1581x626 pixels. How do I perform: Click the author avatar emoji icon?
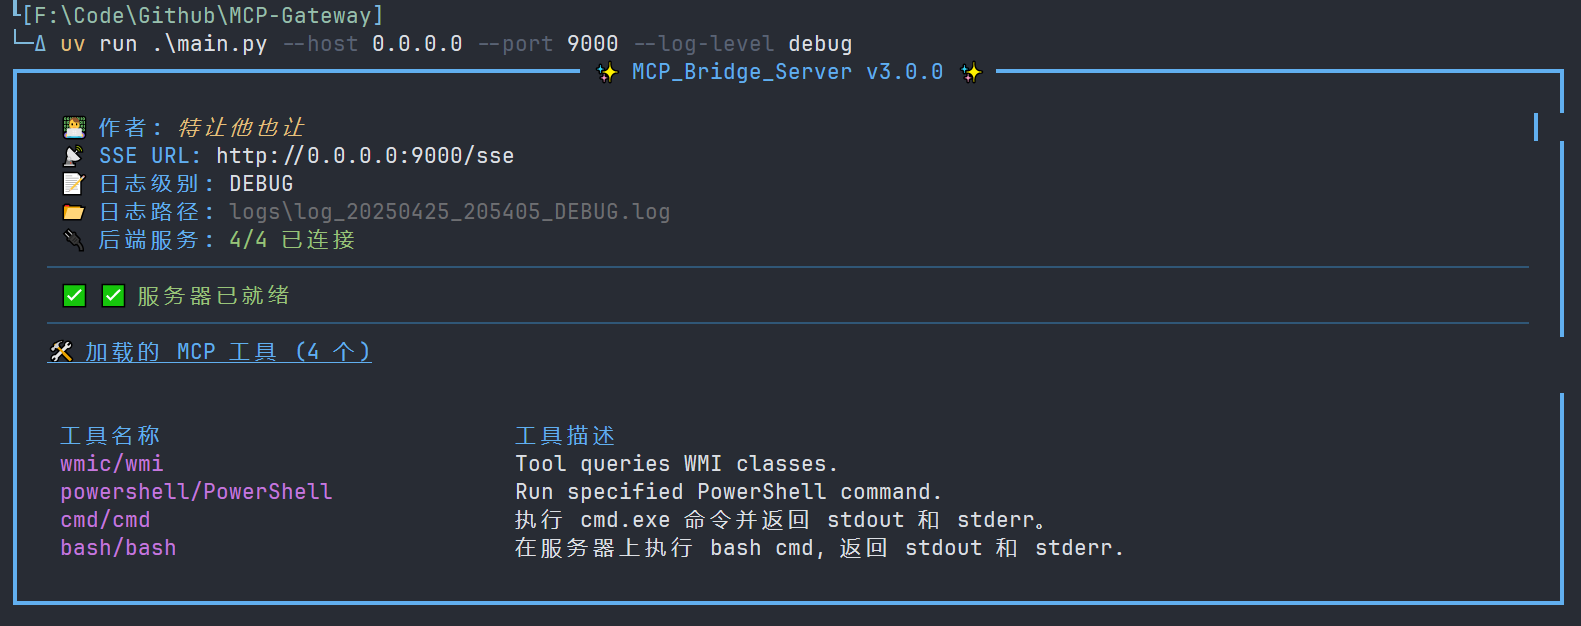coord(74,128)
